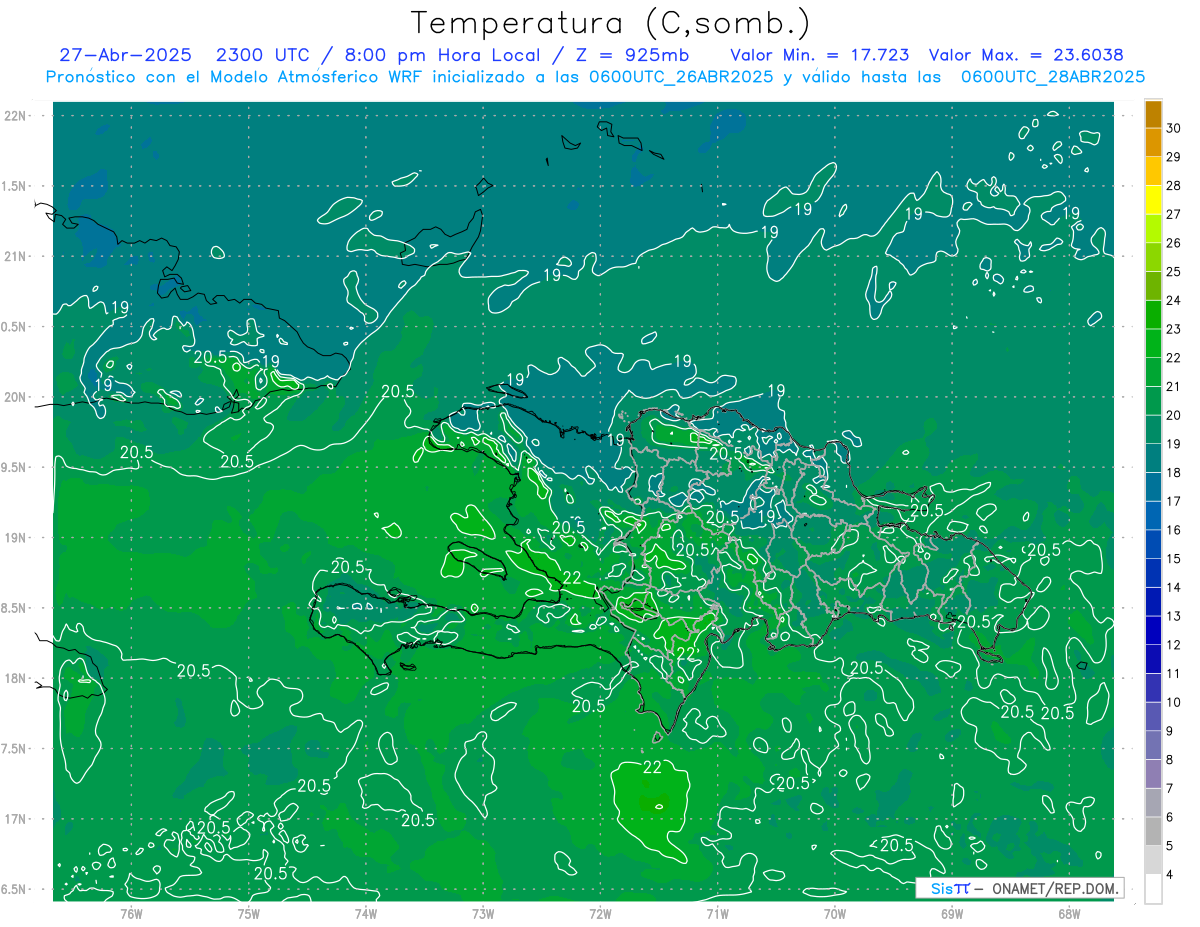Click the "SisTT – ONAMET/REP.DOM." credit label
Image resolution: width=1200 pixels, height=927 pixels.
1019,888
